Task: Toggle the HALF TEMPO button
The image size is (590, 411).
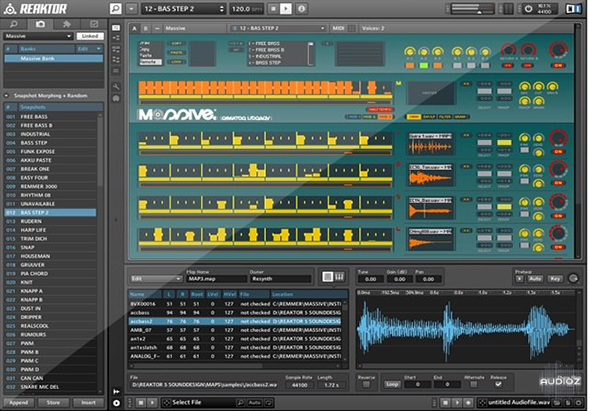Action: [x=379, y=109]
